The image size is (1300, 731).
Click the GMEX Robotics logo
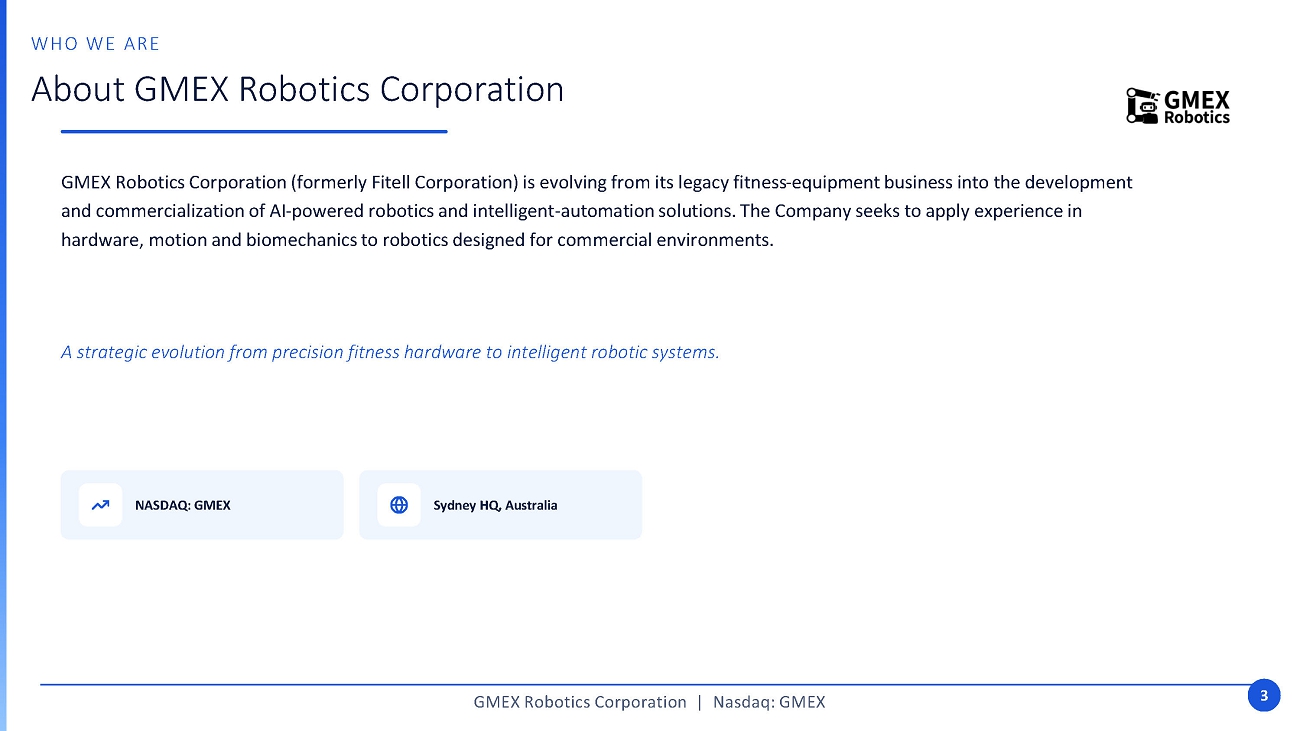1178,106
